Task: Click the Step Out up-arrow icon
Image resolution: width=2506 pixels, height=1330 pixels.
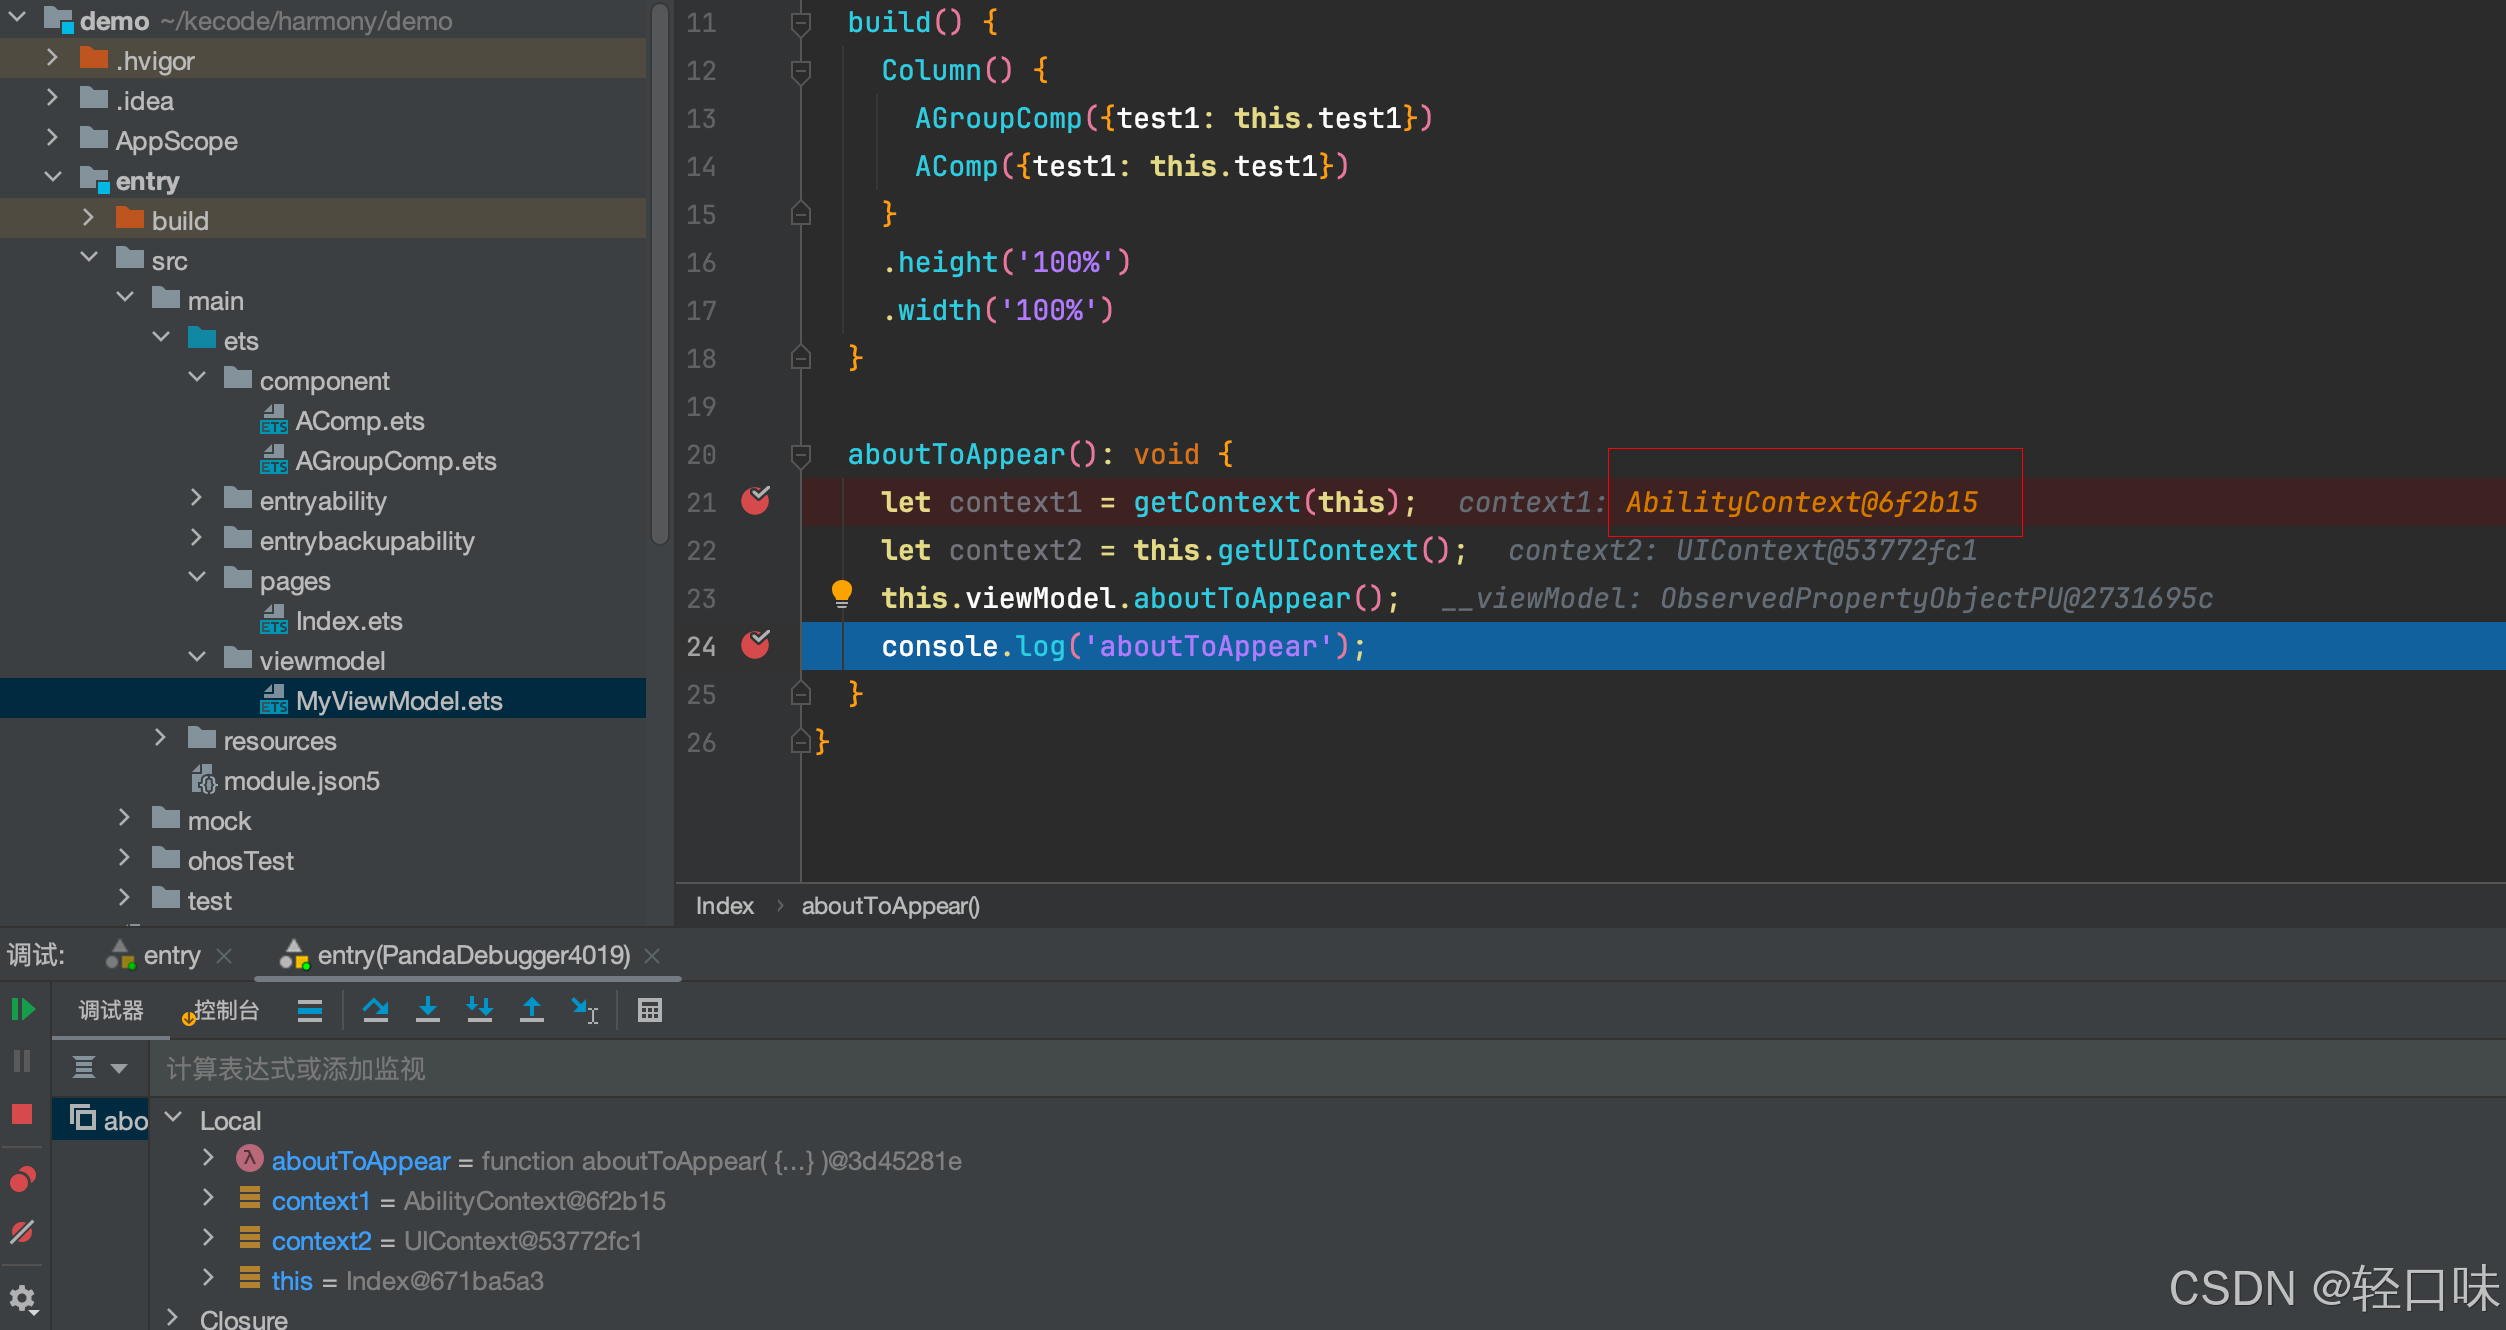Action: point(532,1010)
